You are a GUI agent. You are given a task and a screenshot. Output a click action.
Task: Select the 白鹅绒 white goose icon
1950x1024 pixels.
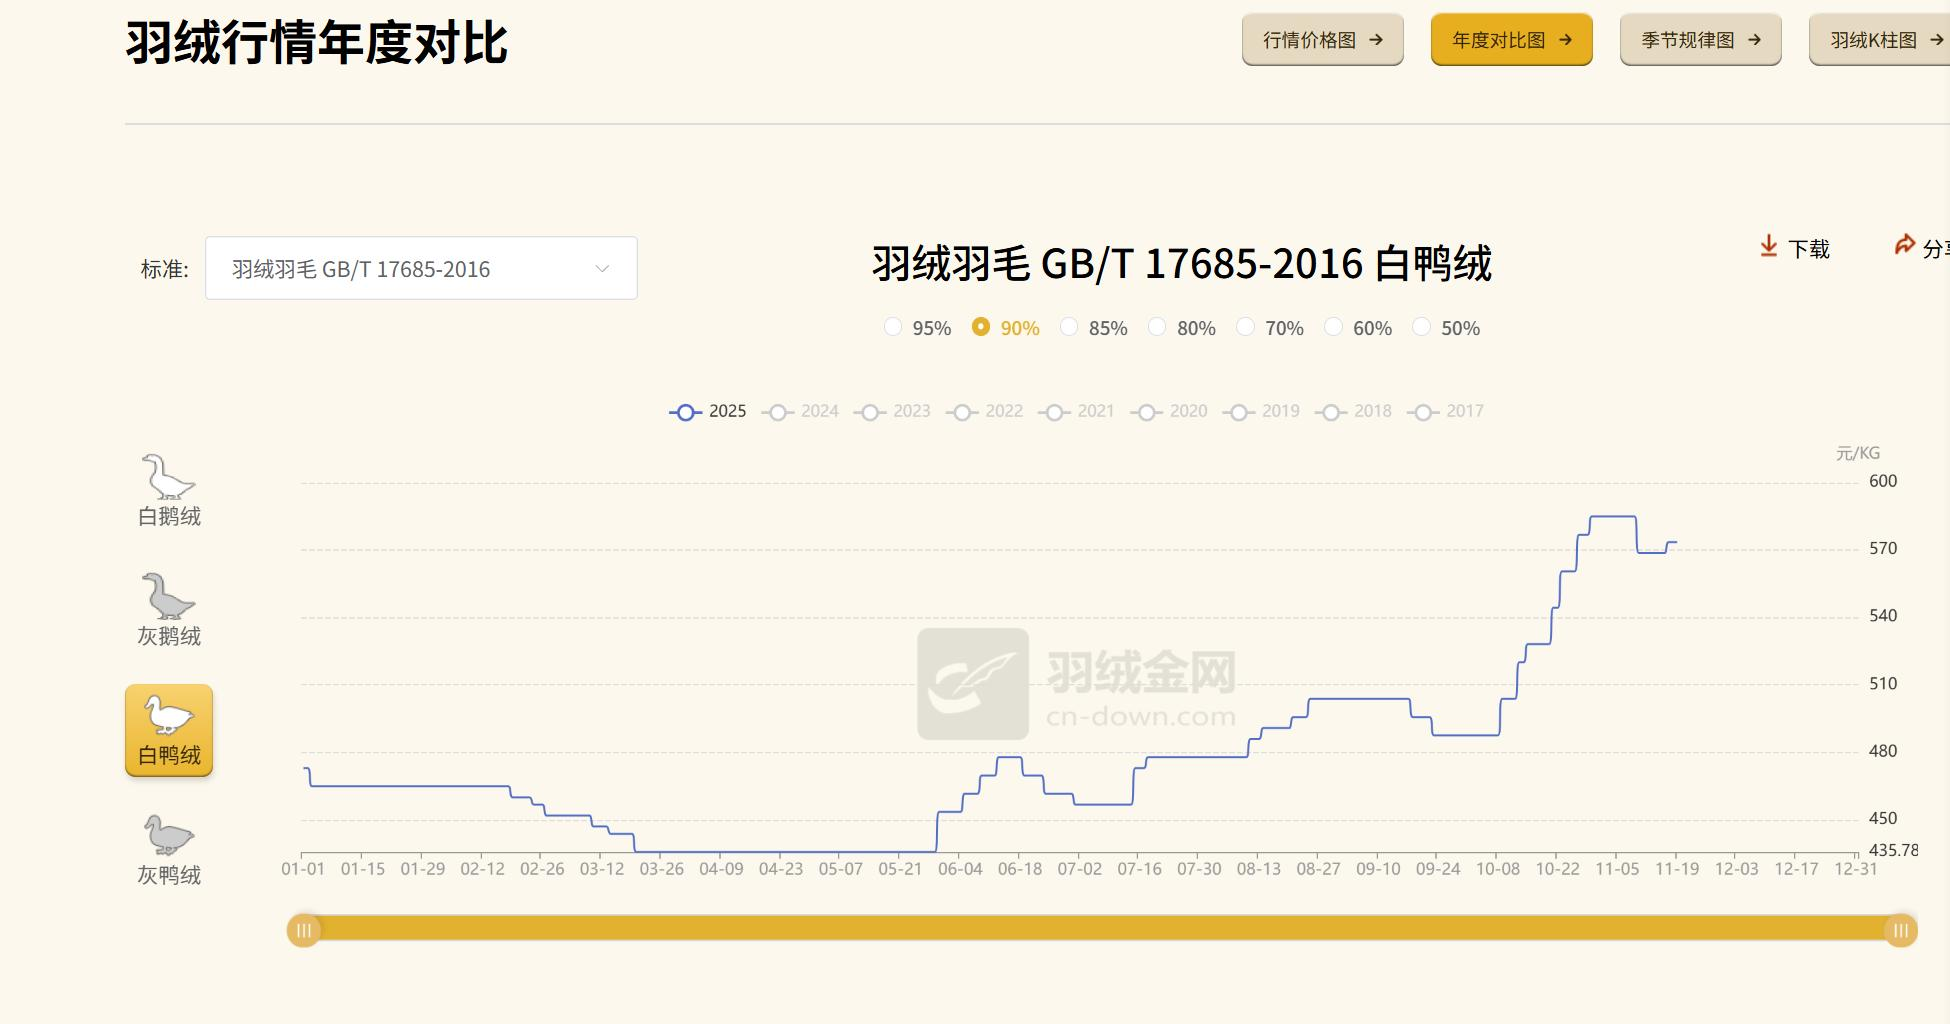tap(168, 478)
